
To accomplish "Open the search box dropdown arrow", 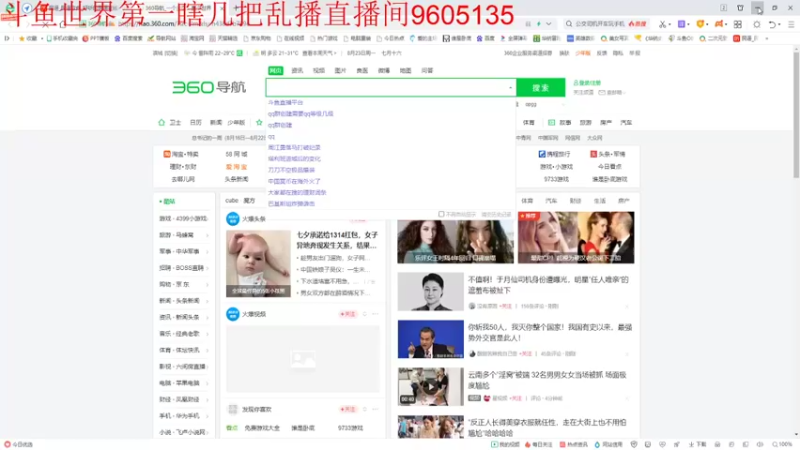I will click(x=510, y=88).
